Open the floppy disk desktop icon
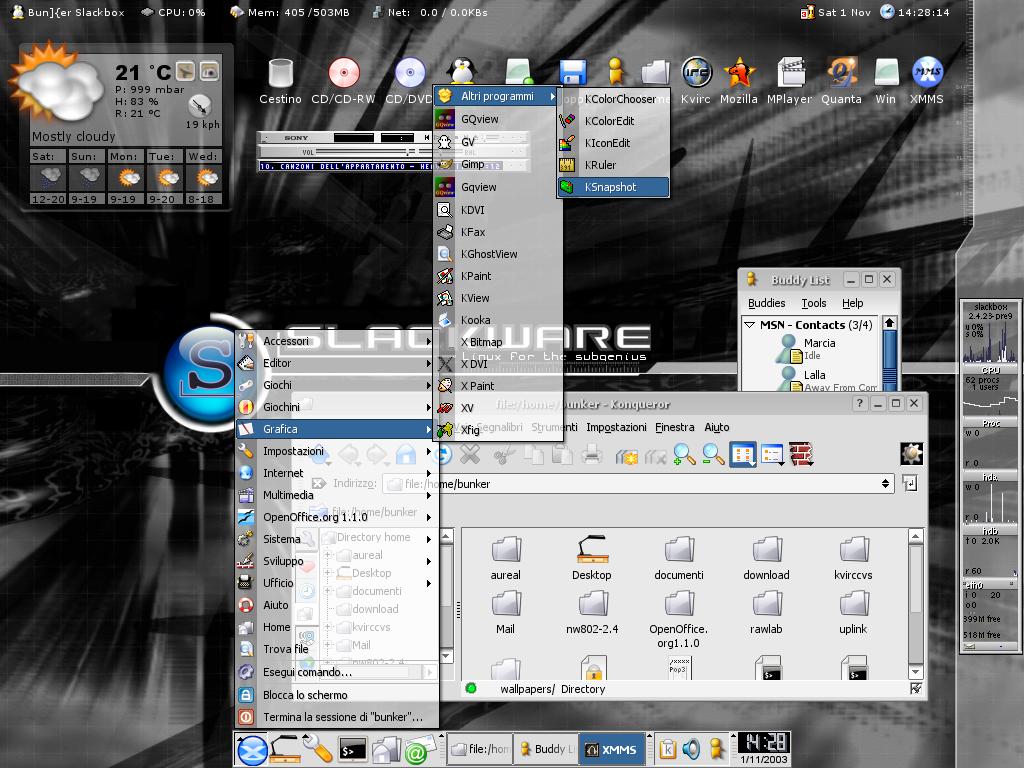1024x768 pixels. [573, 72]
